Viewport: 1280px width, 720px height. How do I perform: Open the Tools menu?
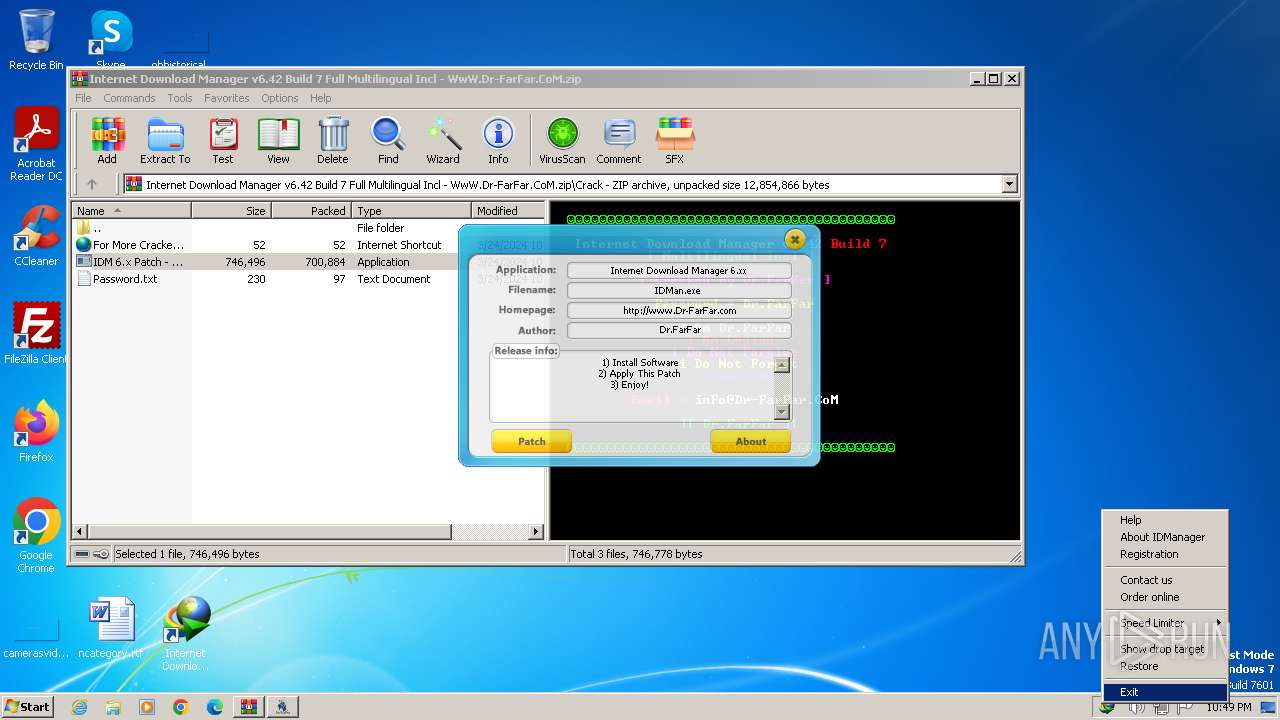(x=180, y=98)
